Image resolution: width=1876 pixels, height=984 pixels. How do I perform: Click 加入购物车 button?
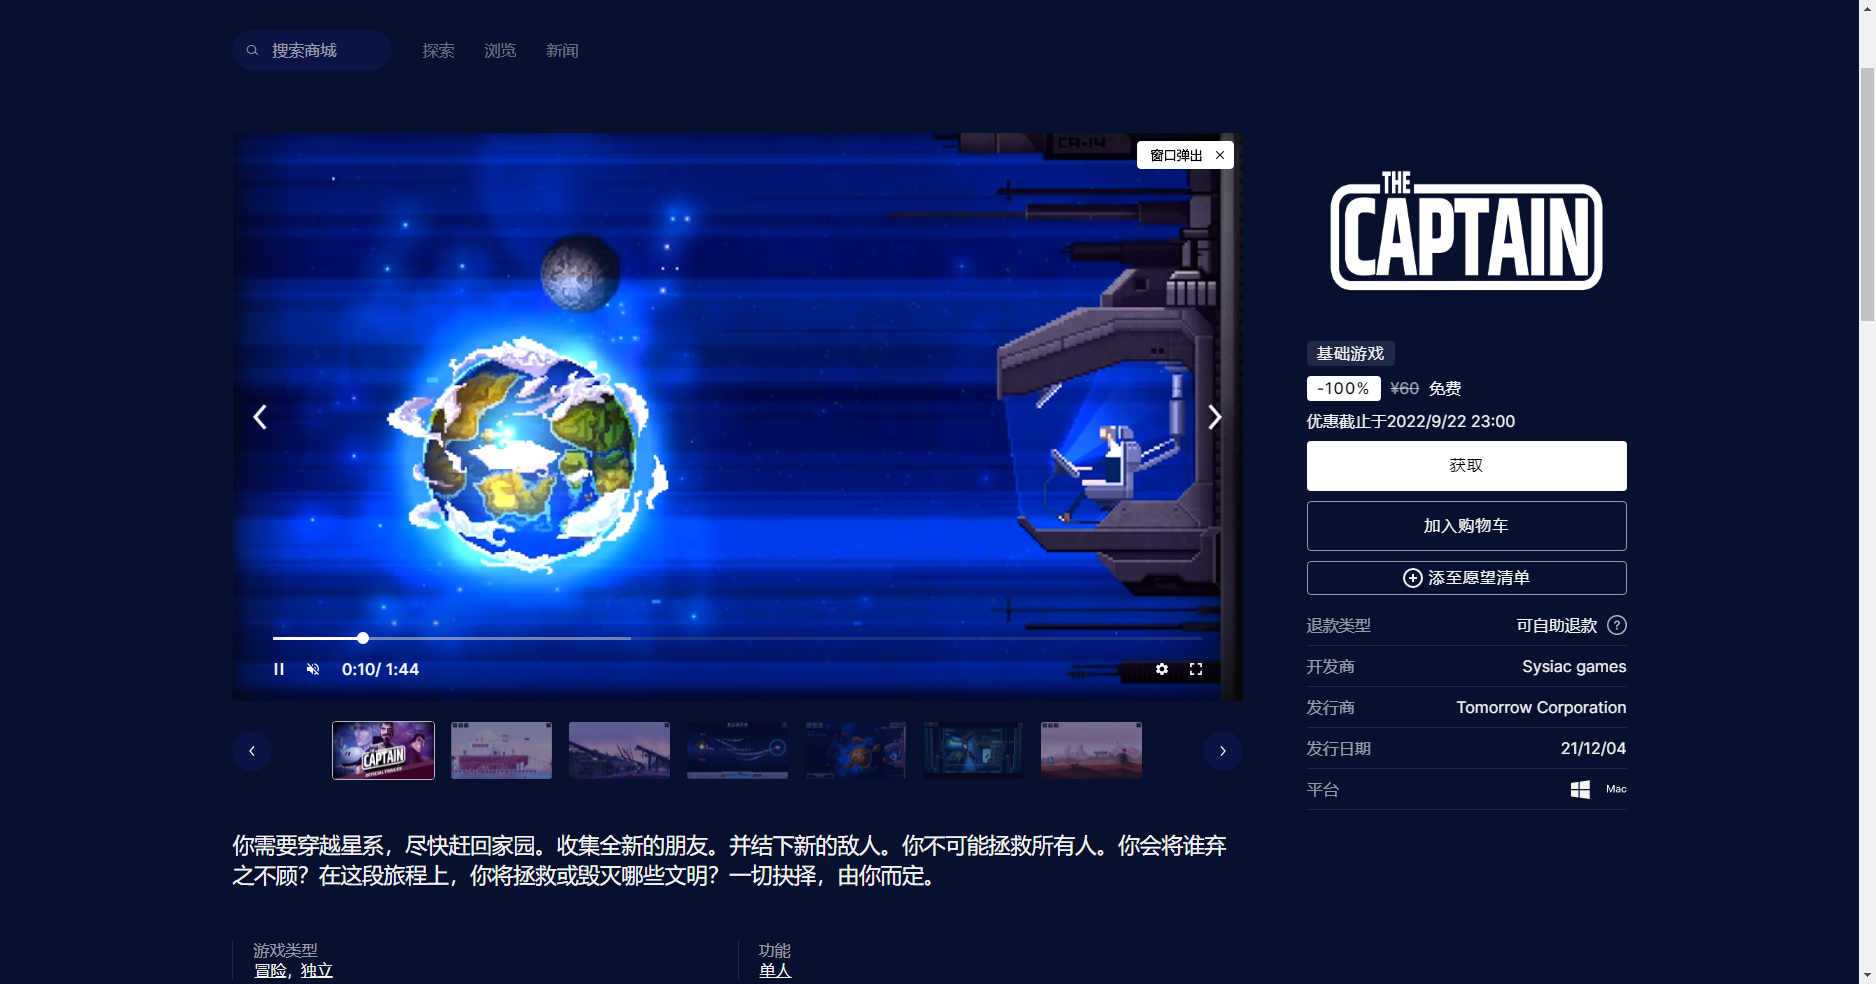point(1466,526)
